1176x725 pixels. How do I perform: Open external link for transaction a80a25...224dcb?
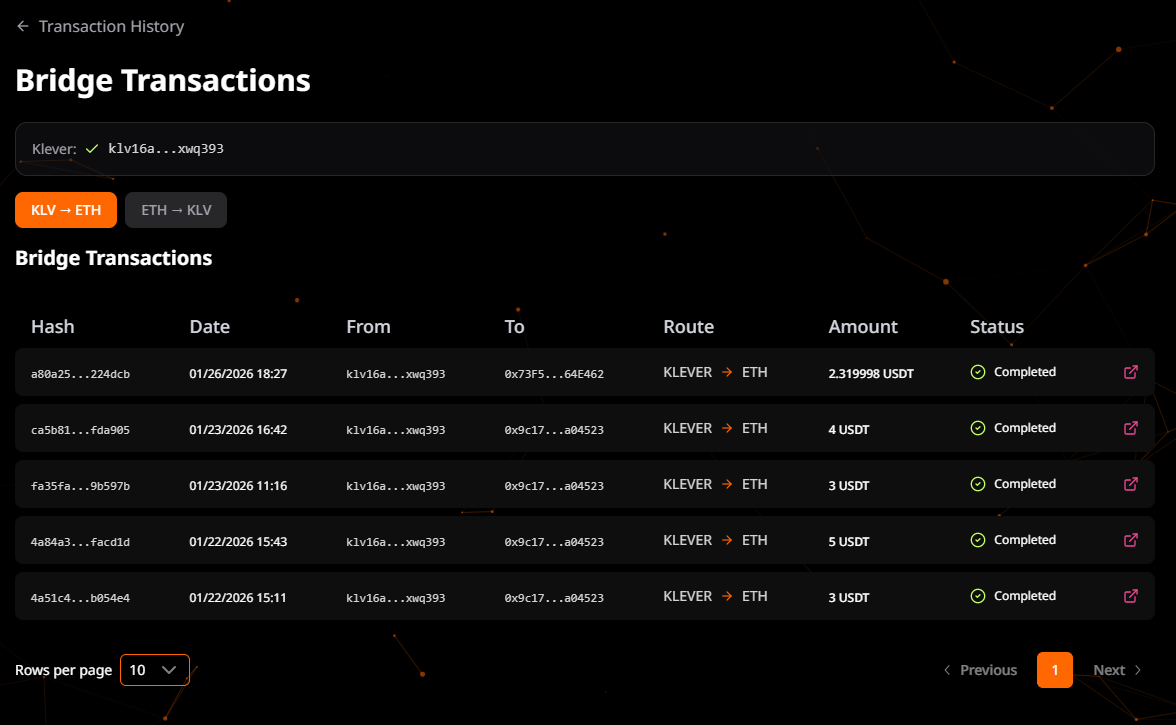[1131, 372]
